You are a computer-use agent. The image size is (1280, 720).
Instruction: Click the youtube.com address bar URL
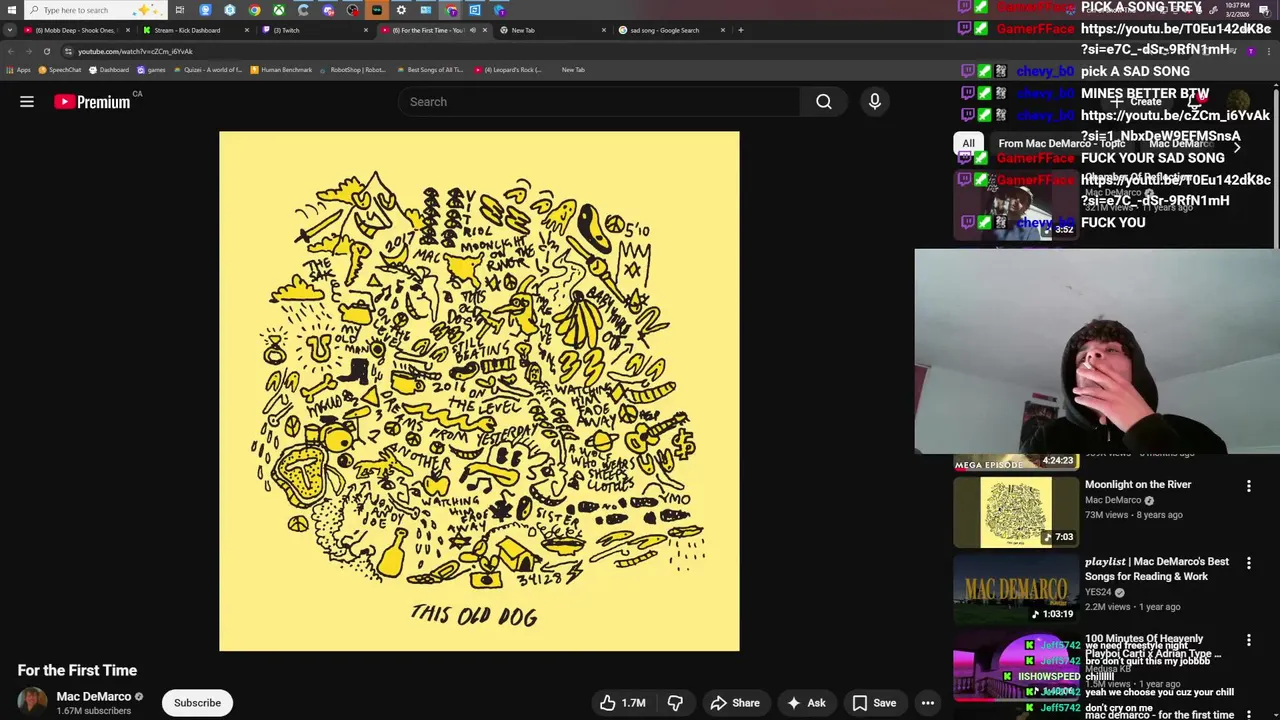click(135, 51)
